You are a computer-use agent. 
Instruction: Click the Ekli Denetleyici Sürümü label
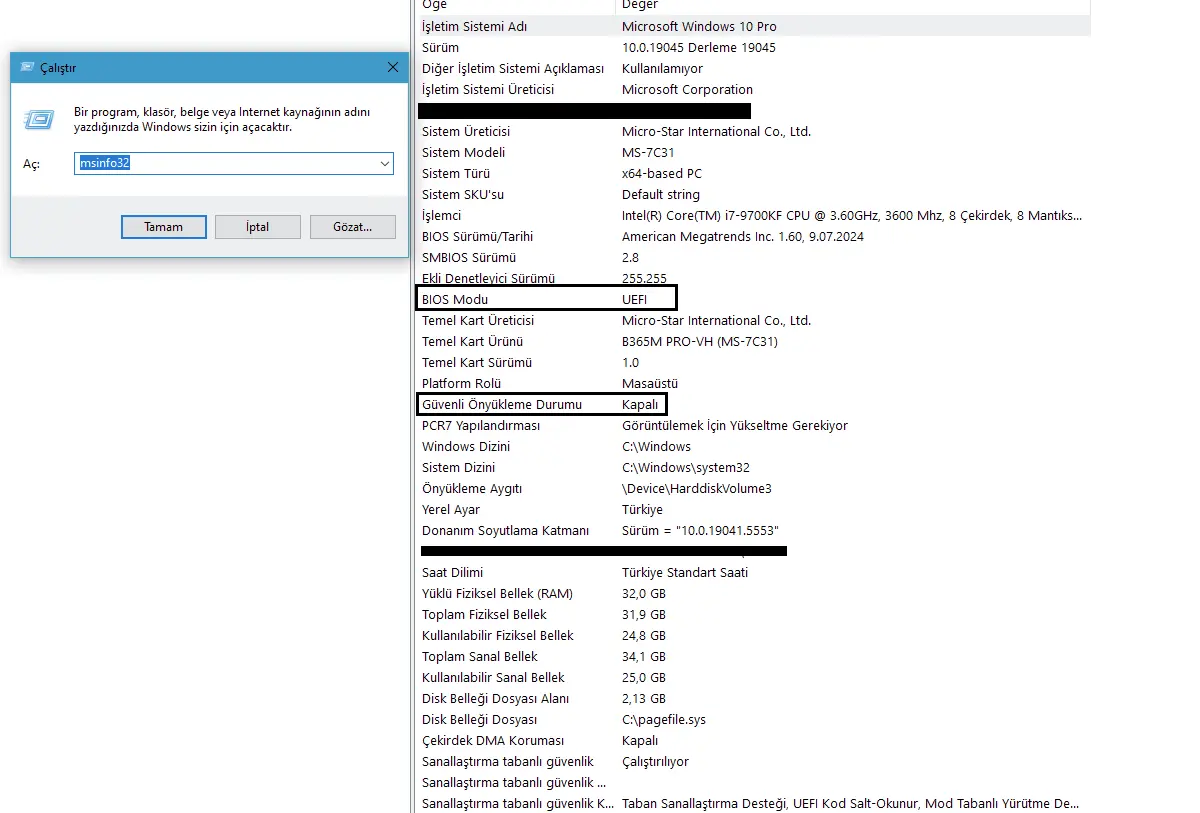(488, 278)
